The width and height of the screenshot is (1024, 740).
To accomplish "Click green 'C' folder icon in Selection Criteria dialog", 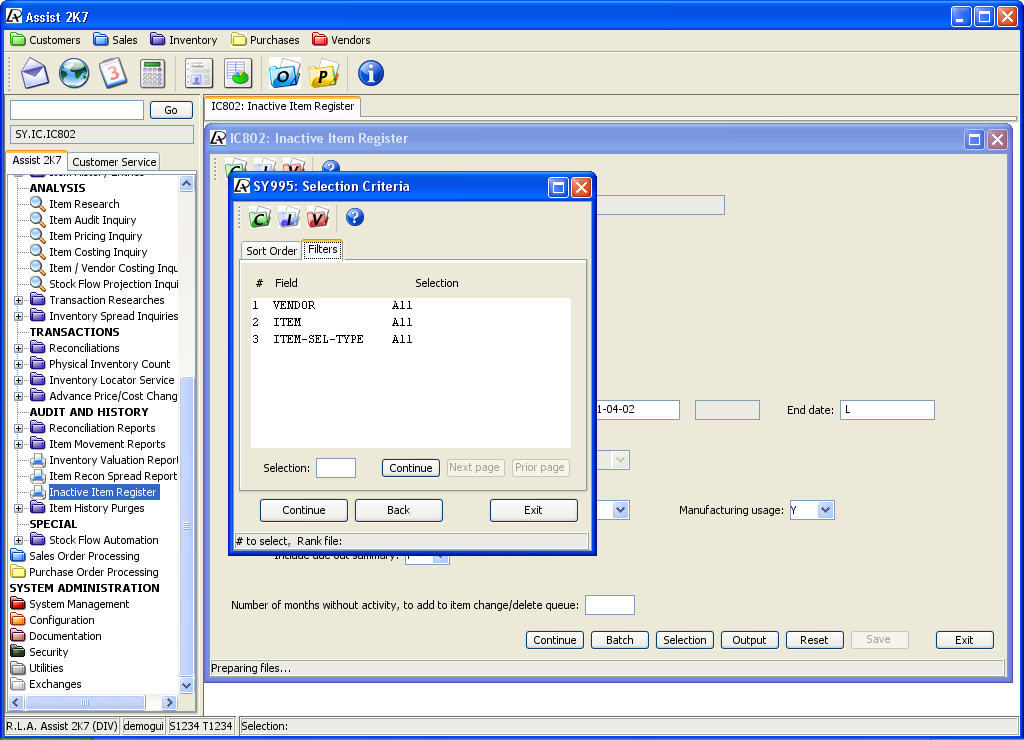I will click(x=260, y=218).
